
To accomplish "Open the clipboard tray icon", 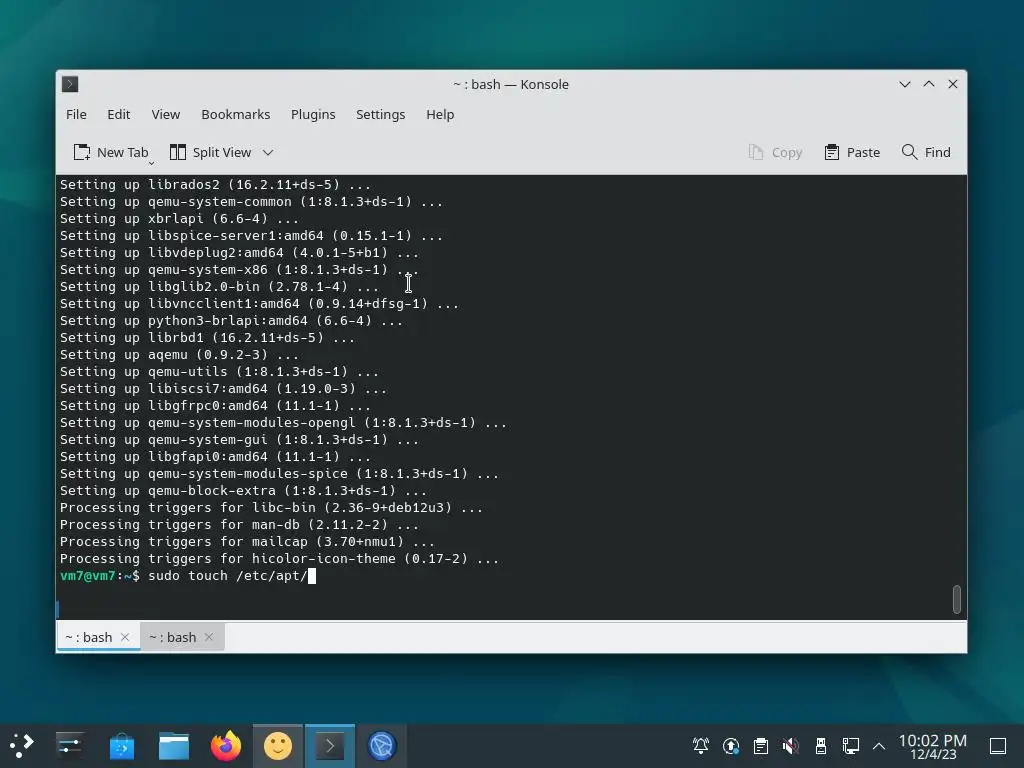I will [x=761, y=745].
